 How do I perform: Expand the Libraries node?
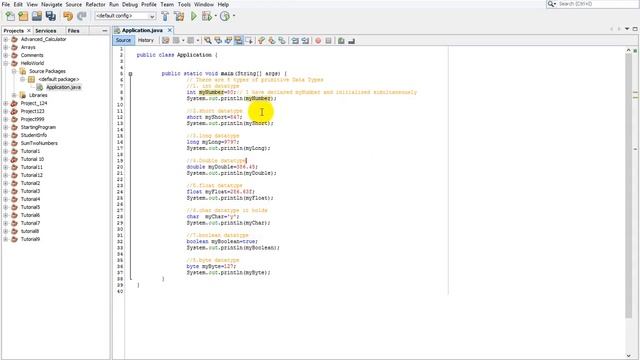click(14, 95)
